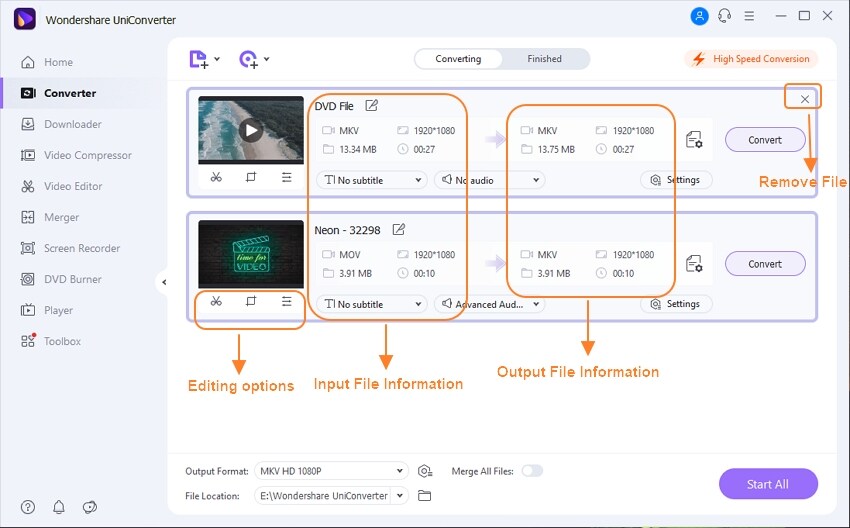Click the Start All button
The height and width of the screenshot is (528, 850).
point(768,484)
